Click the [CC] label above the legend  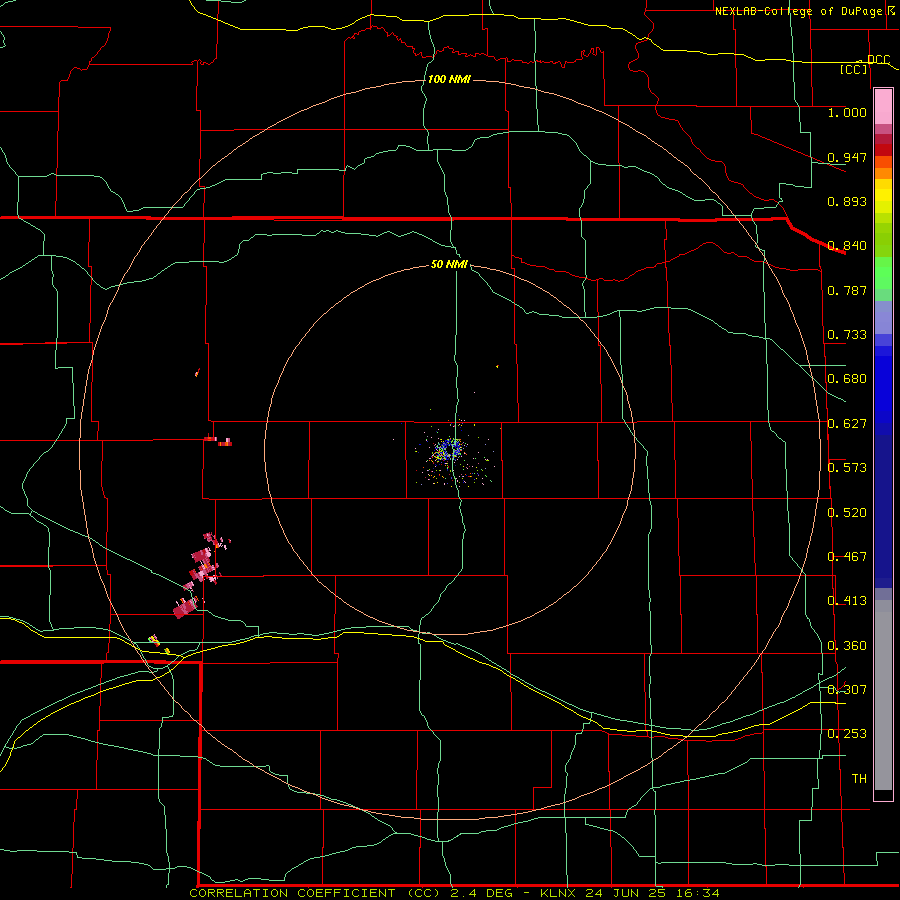[854, 69]
